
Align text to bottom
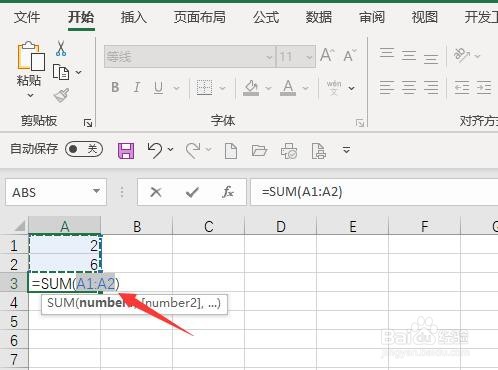431,58
